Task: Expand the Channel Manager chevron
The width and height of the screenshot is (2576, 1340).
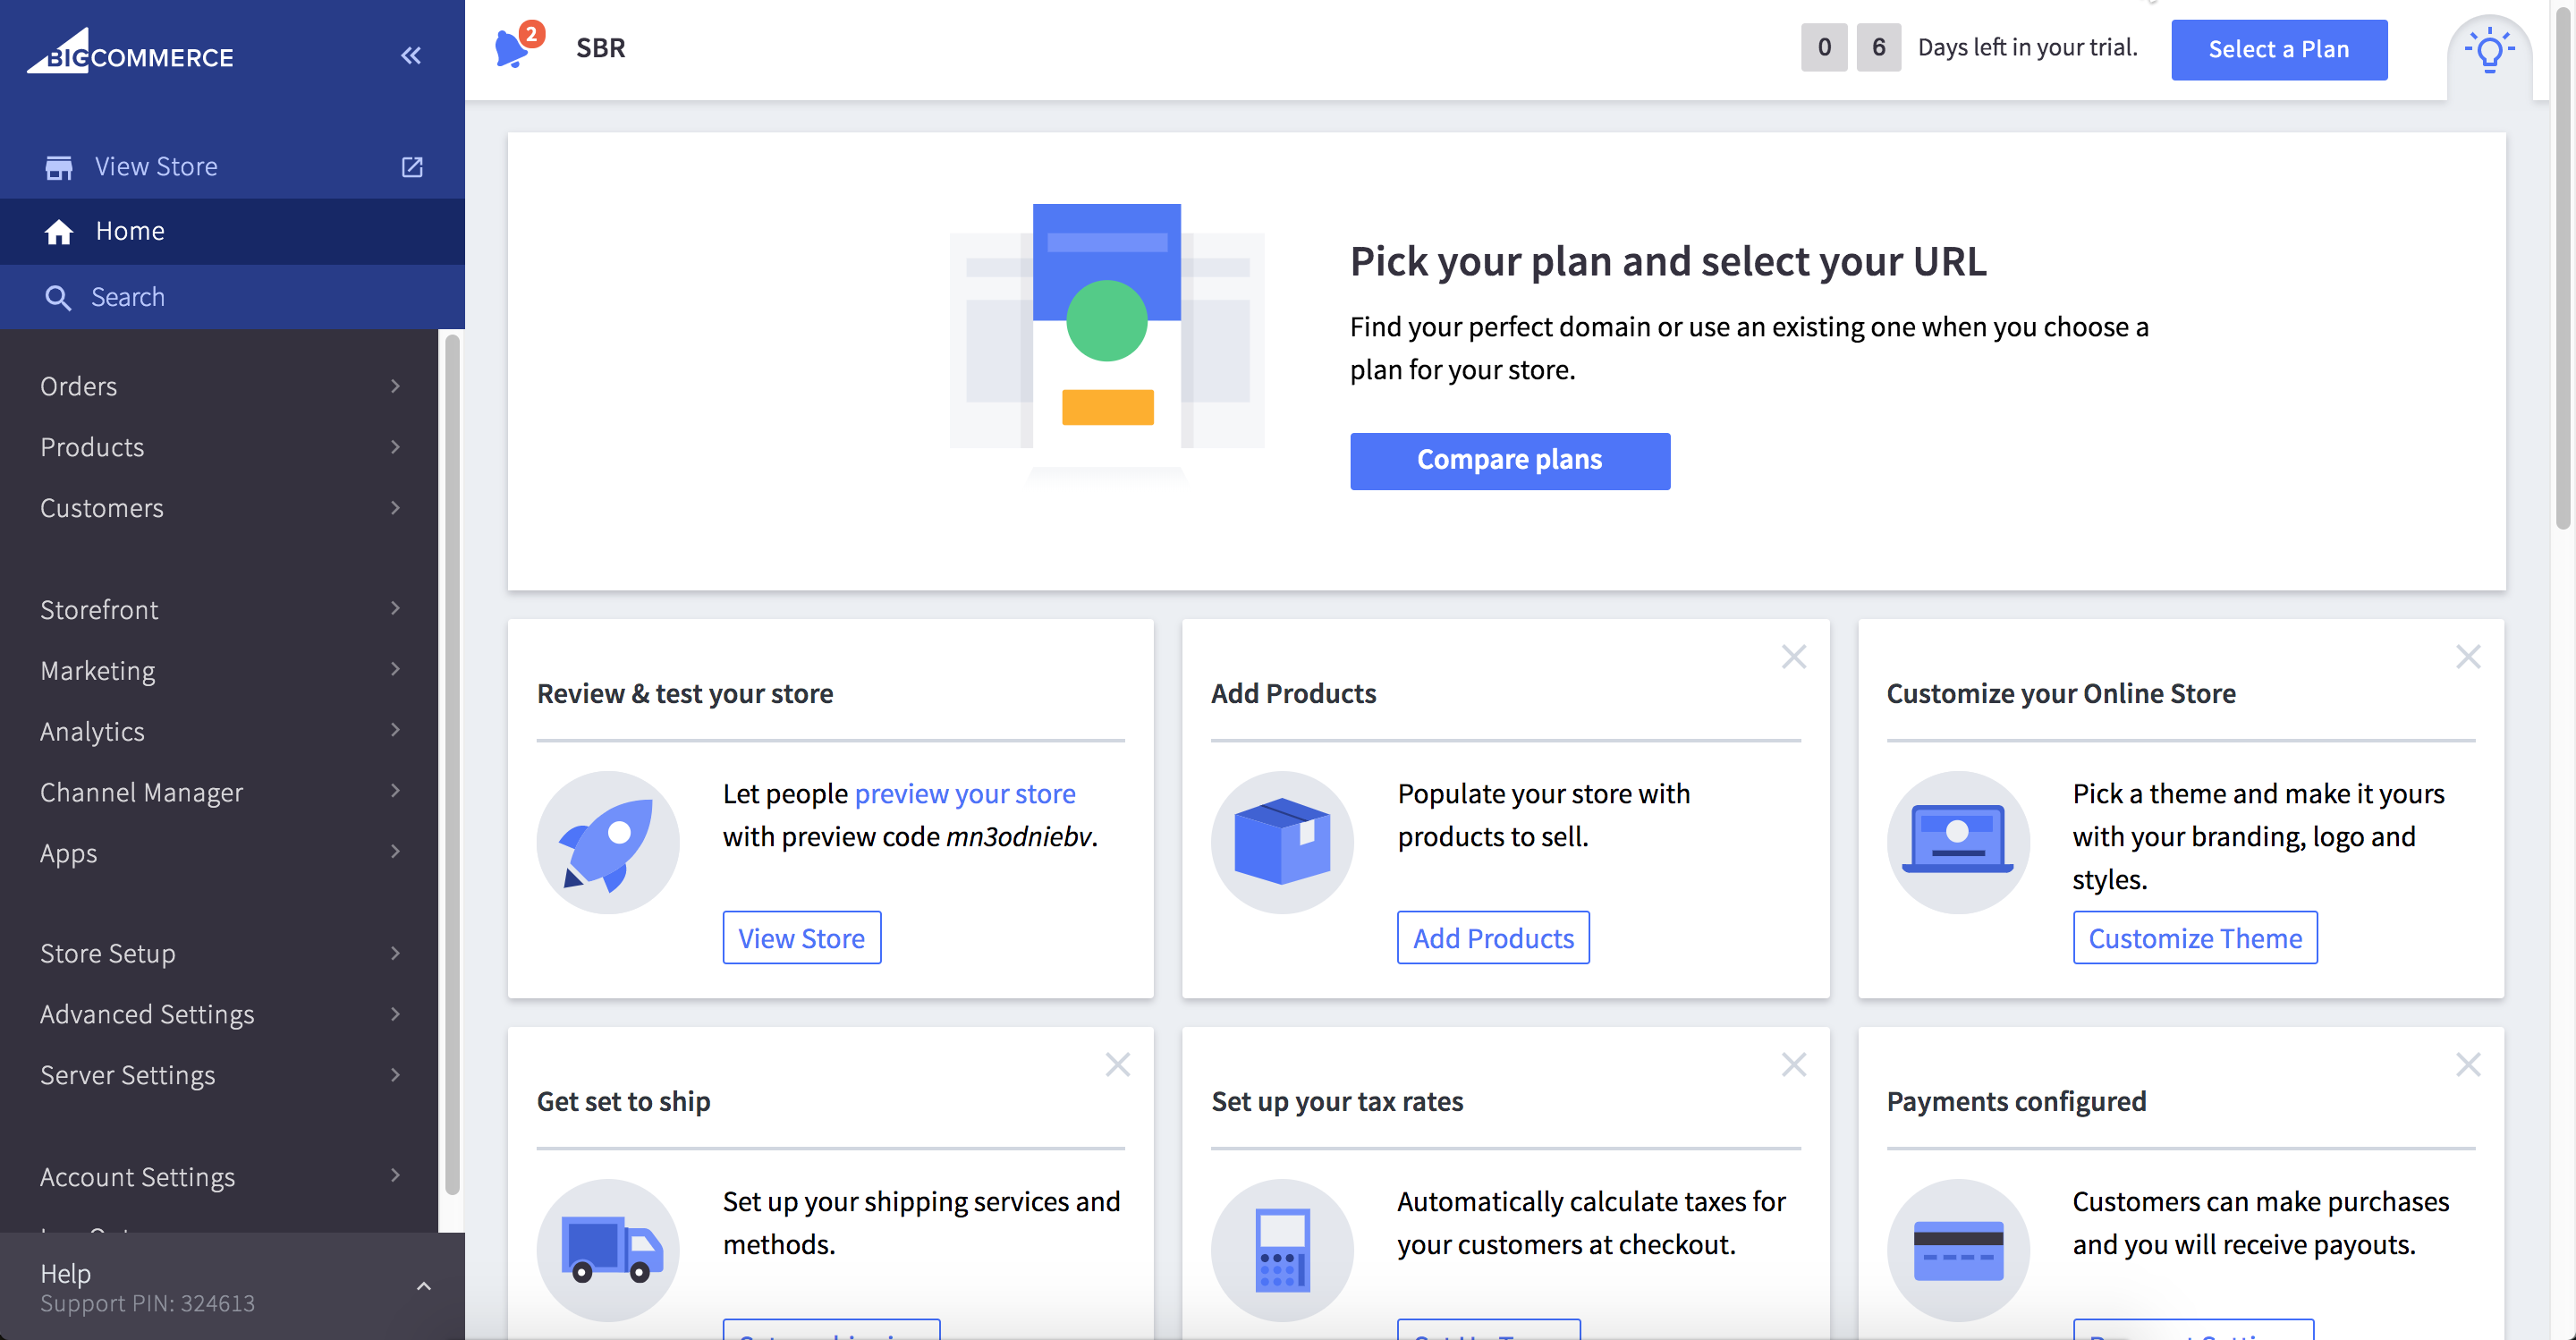Action: click(396, 792)
